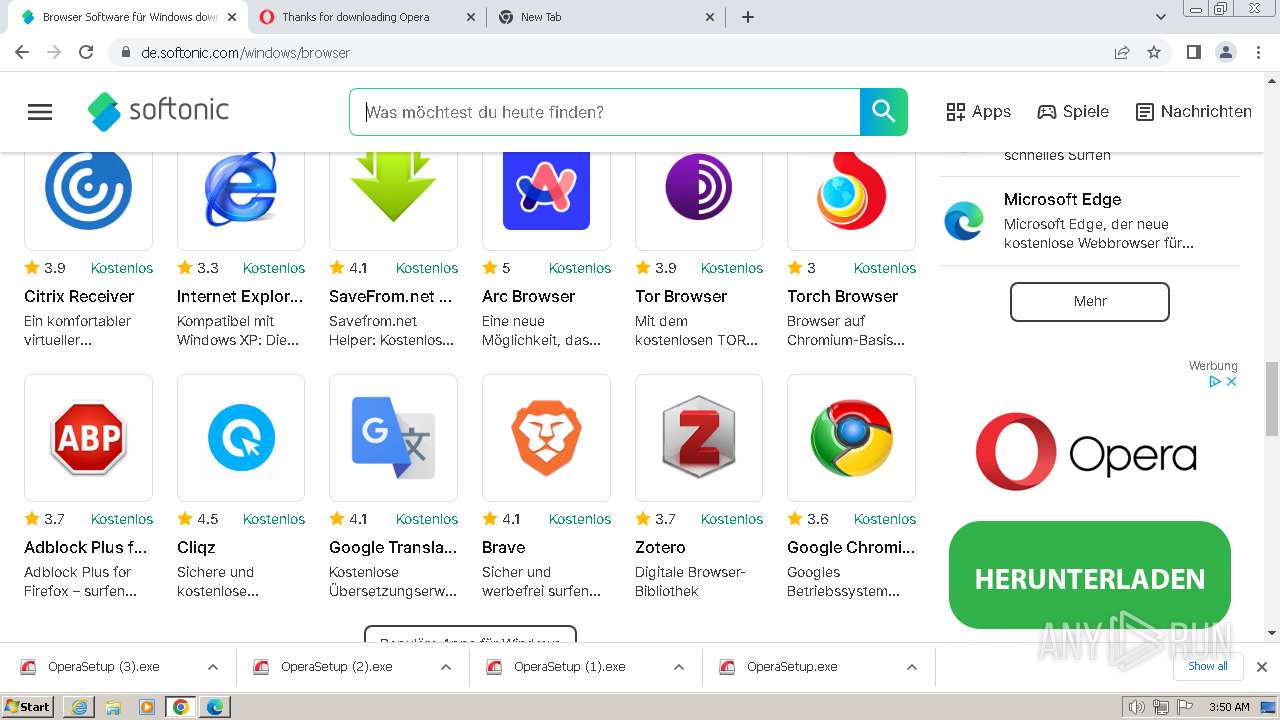Open the SaveFrom.net helper icon
The height and width of the screenshot is (720, 1280).
393,188
